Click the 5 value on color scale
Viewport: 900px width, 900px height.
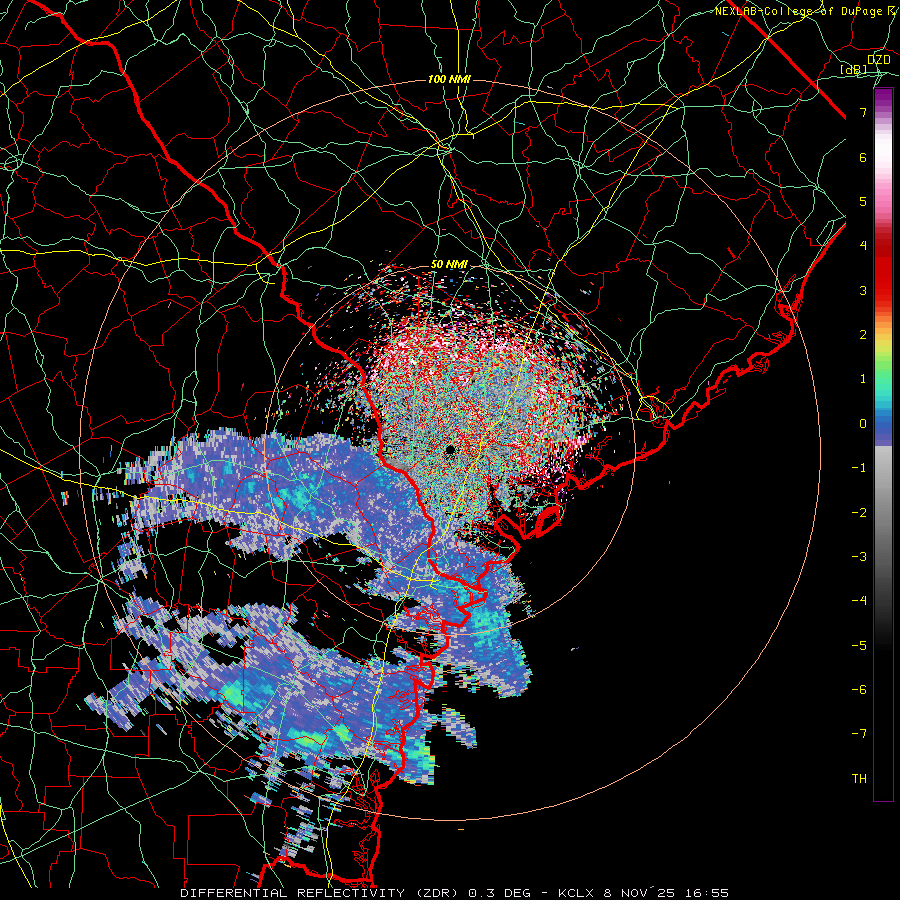(863, 201)
